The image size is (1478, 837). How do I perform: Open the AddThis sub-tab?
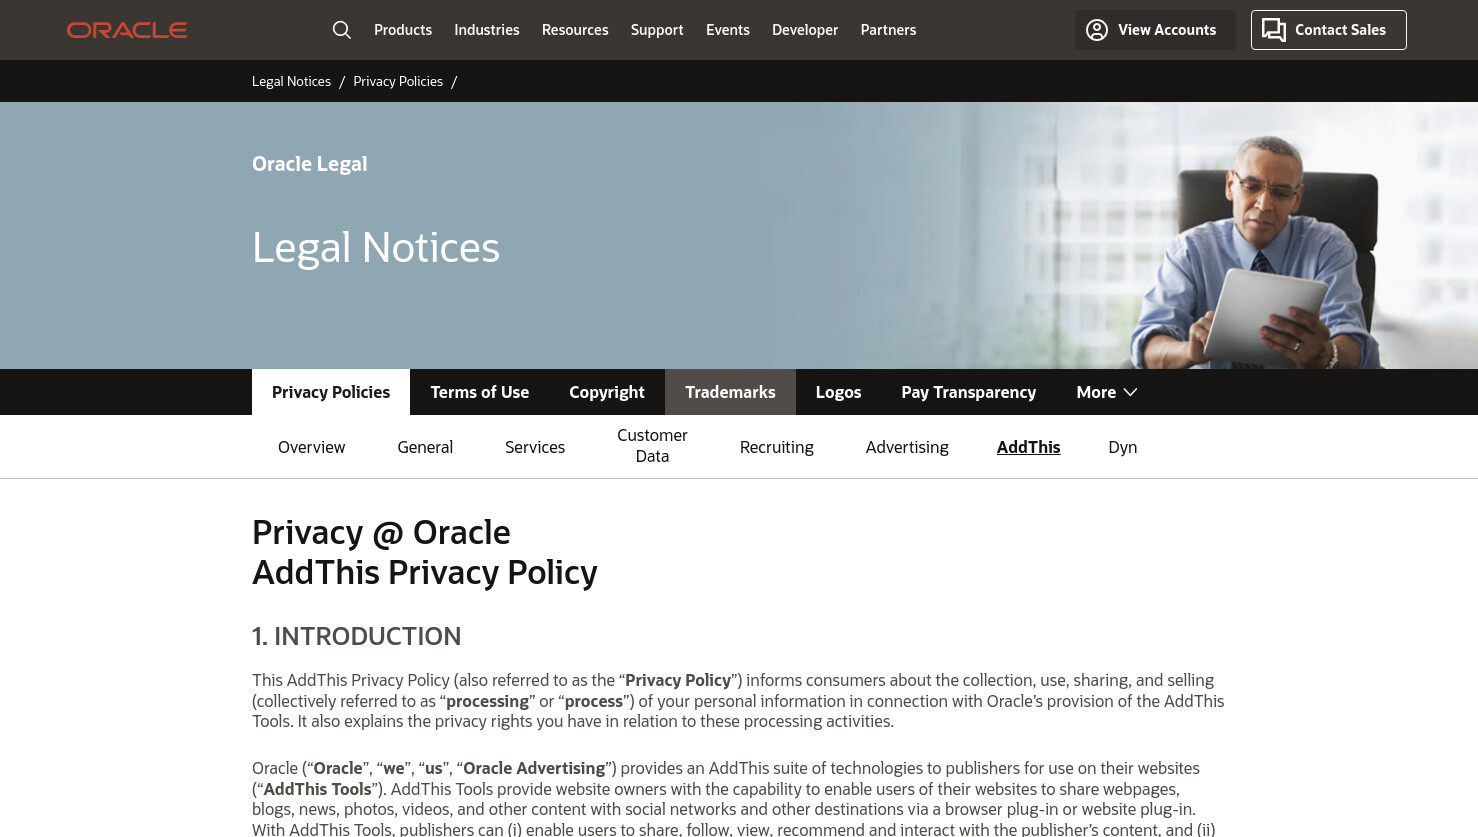click(1029, 447)
